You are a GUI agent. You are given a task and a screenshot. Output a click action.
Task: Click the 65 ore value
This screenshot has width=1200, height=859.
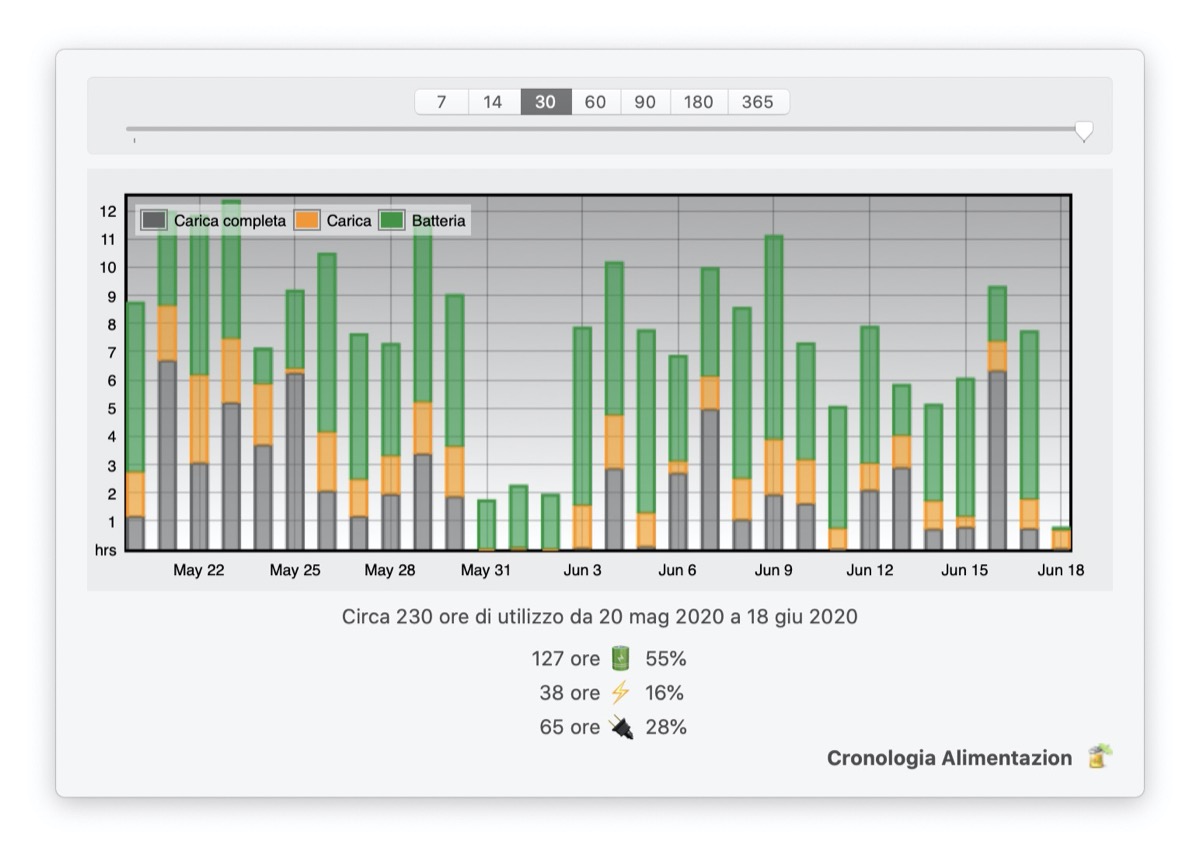coord(570,727)
